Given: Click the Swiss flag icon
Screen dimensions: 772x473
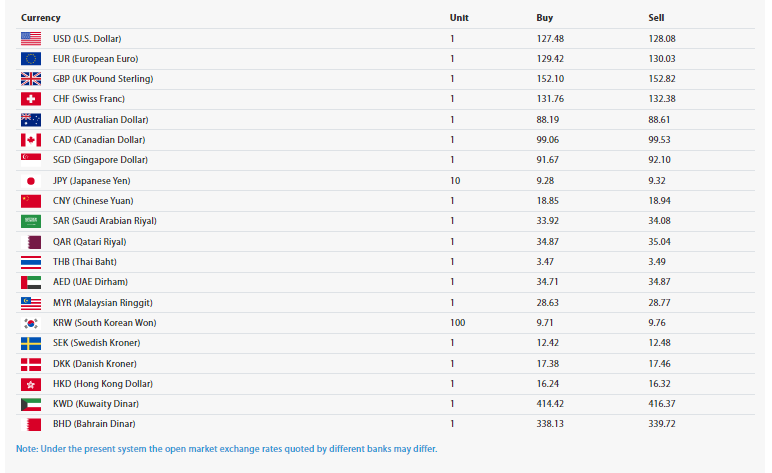Looking at the screenshot, I should 31,99.
